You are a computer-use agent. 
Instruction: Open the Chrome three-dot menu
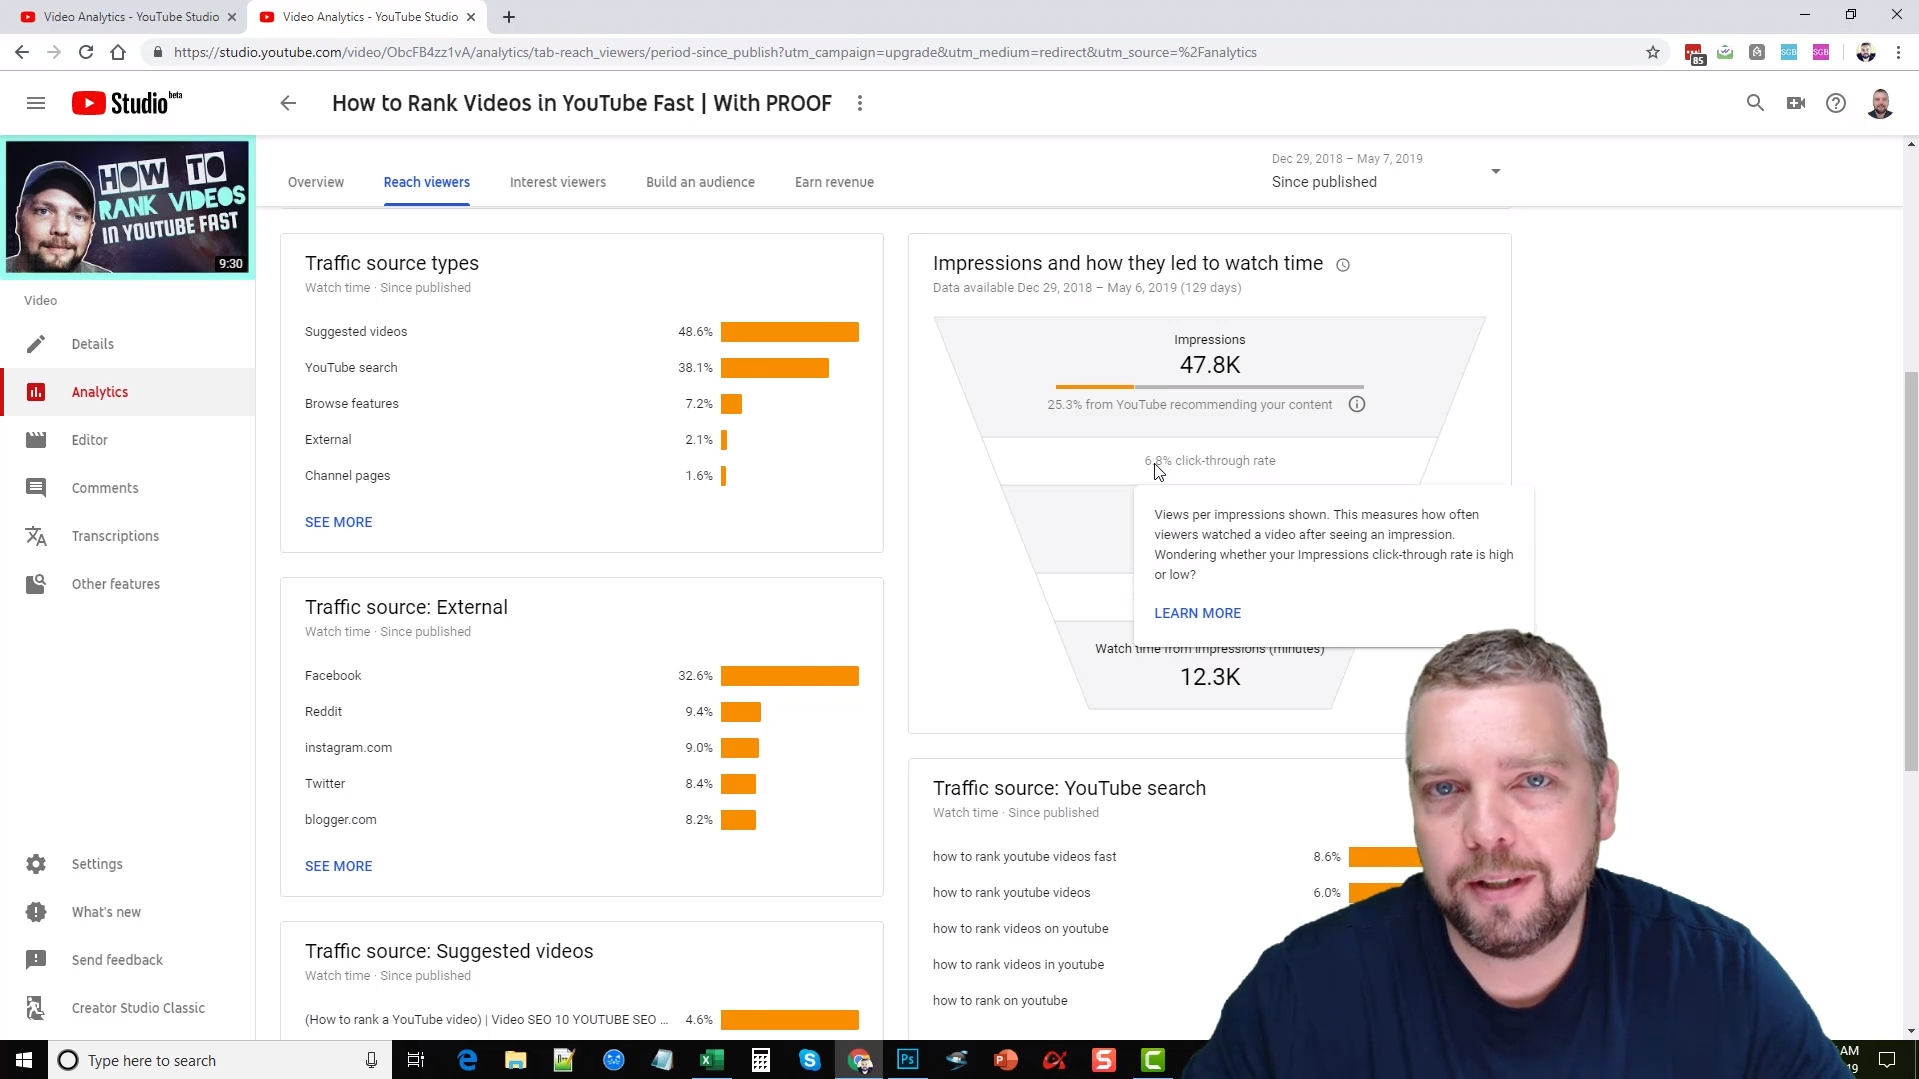[1898, 52]
